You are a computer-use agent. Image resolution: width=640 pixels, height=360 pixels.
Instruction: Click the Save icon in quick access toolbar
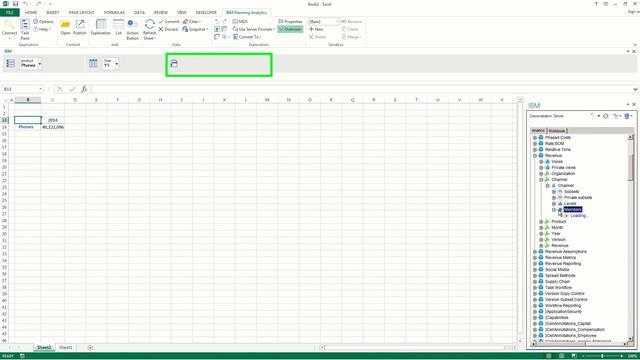(15, 4)
